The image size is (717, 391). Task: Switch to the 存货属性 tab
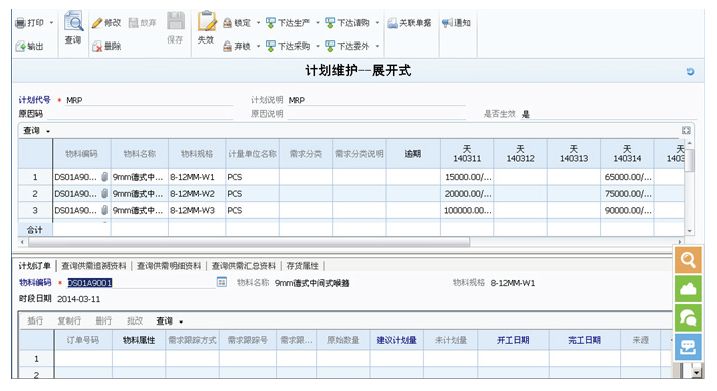tap(302, 266)
